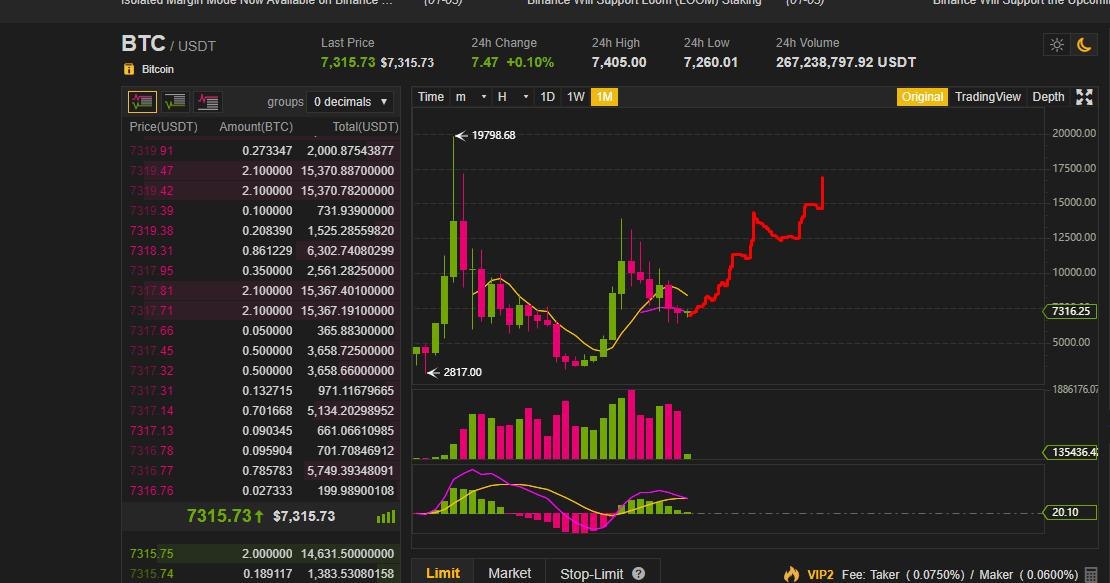The height and width of the screenshot is (583, 1110).
Task: Select sell order at price 7316.76
Action: (x=261, y=490)
